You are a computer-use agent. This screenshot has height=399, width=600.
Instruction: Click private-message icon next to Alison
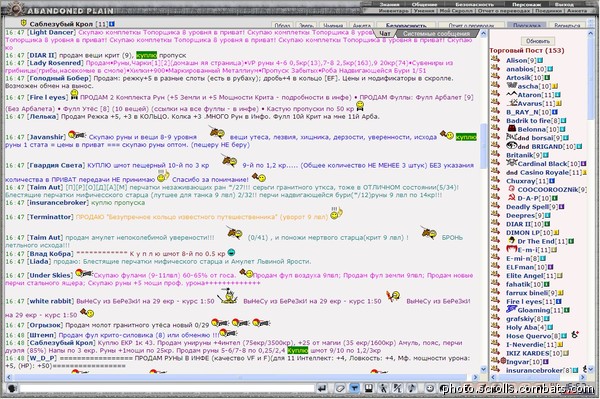coord(495,59)
